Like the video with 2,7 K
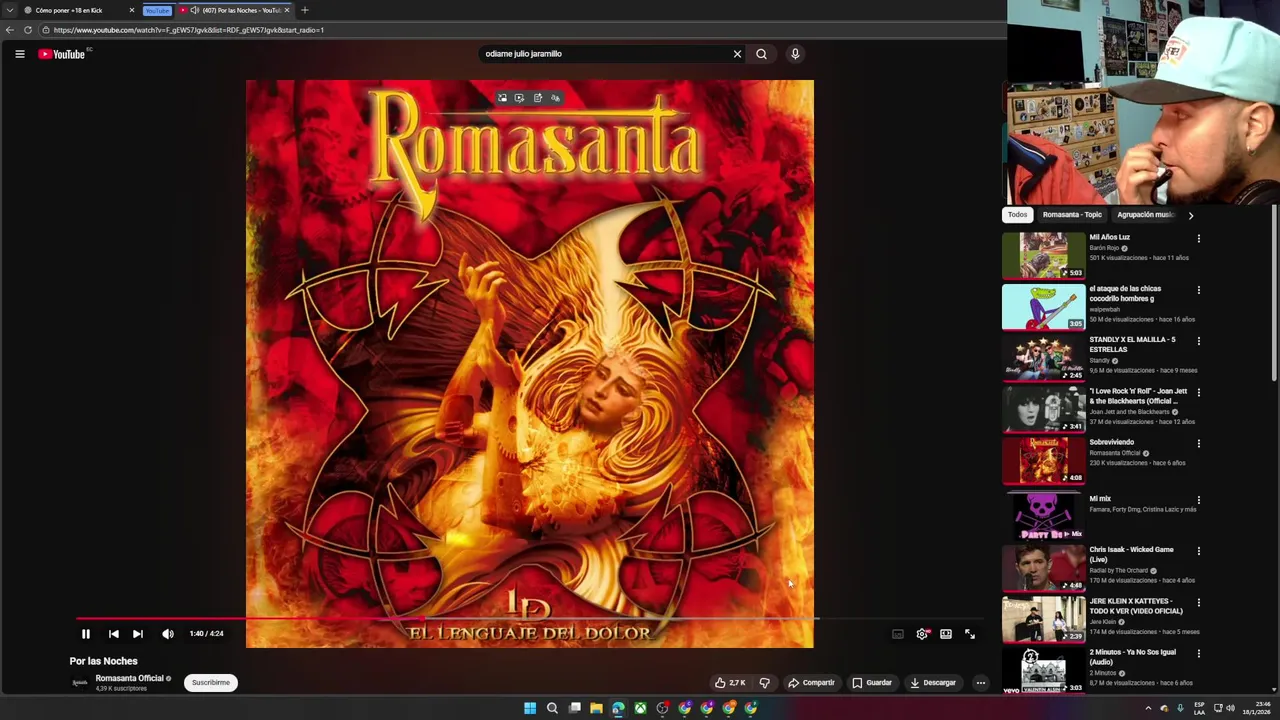 tap(730, 683)
